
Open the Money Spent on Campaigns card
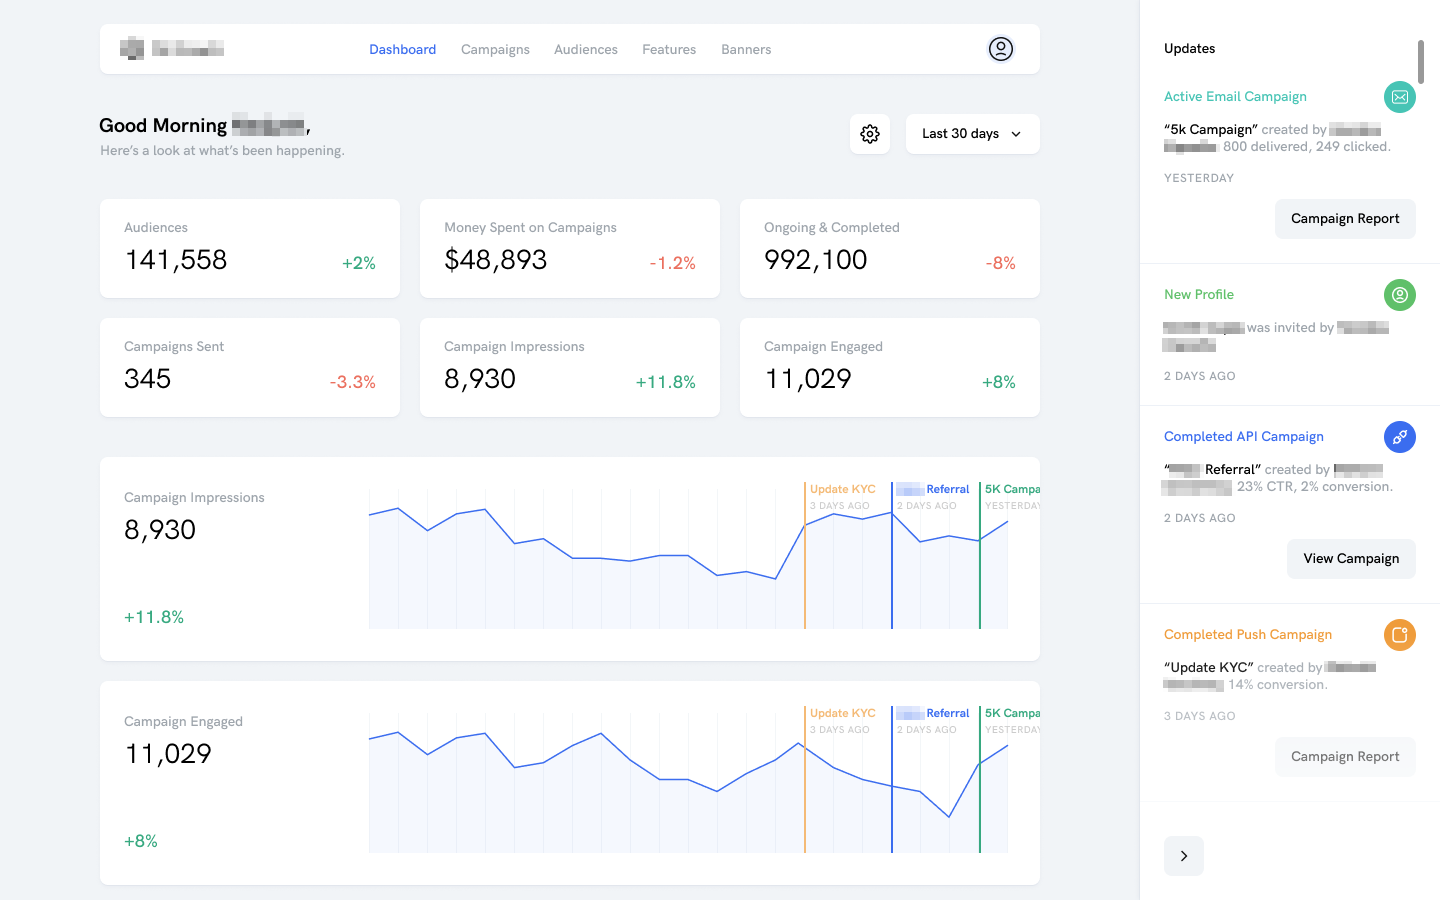coord(569,248)
